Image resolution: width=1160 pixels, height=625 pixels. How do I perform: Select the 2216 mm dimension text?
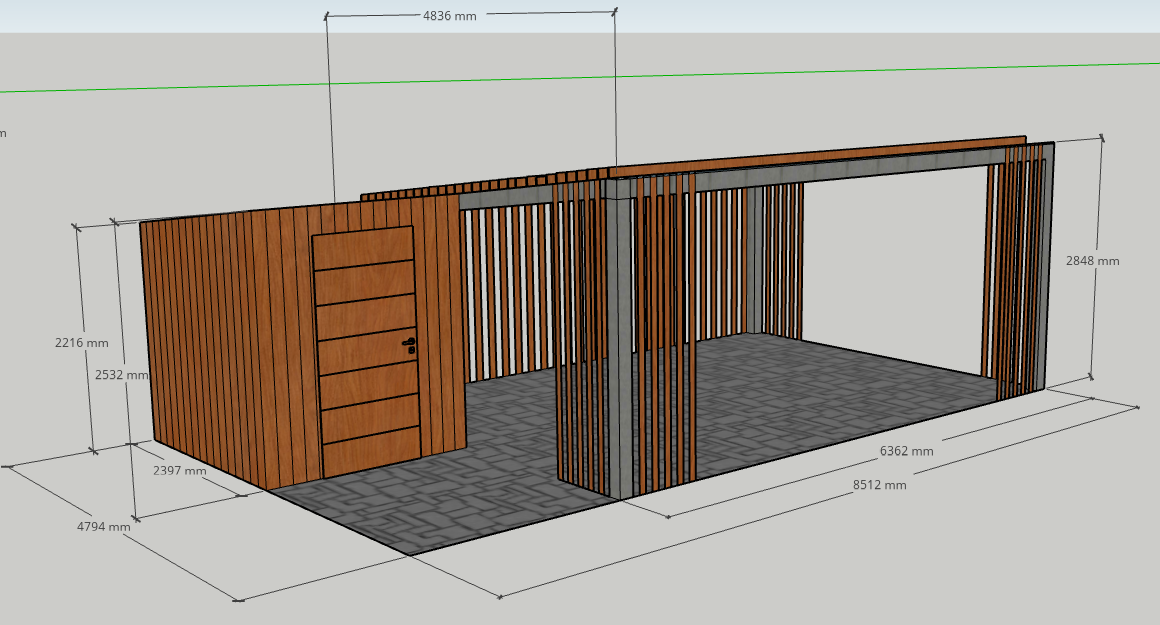(81, 343)
